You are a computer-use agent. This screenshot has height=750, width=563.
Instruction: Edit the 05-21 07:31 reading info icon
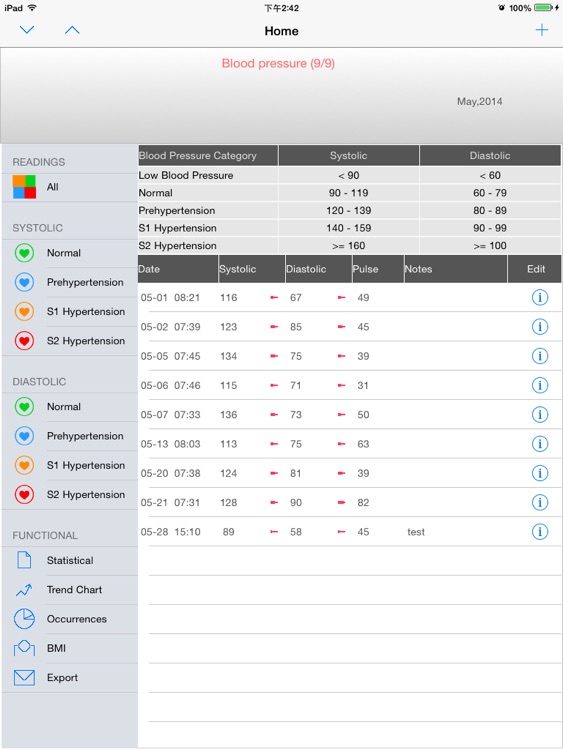tap(540, 502)
